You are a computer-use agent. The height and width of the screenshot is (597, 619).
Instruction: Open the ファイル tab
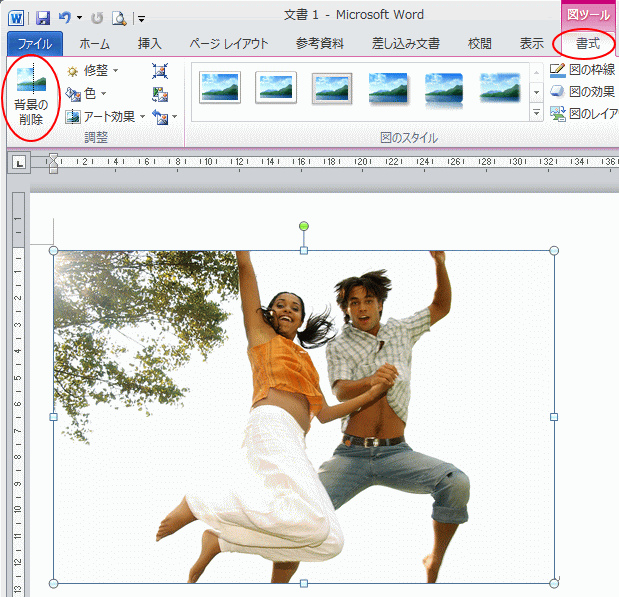click(35, 44)
